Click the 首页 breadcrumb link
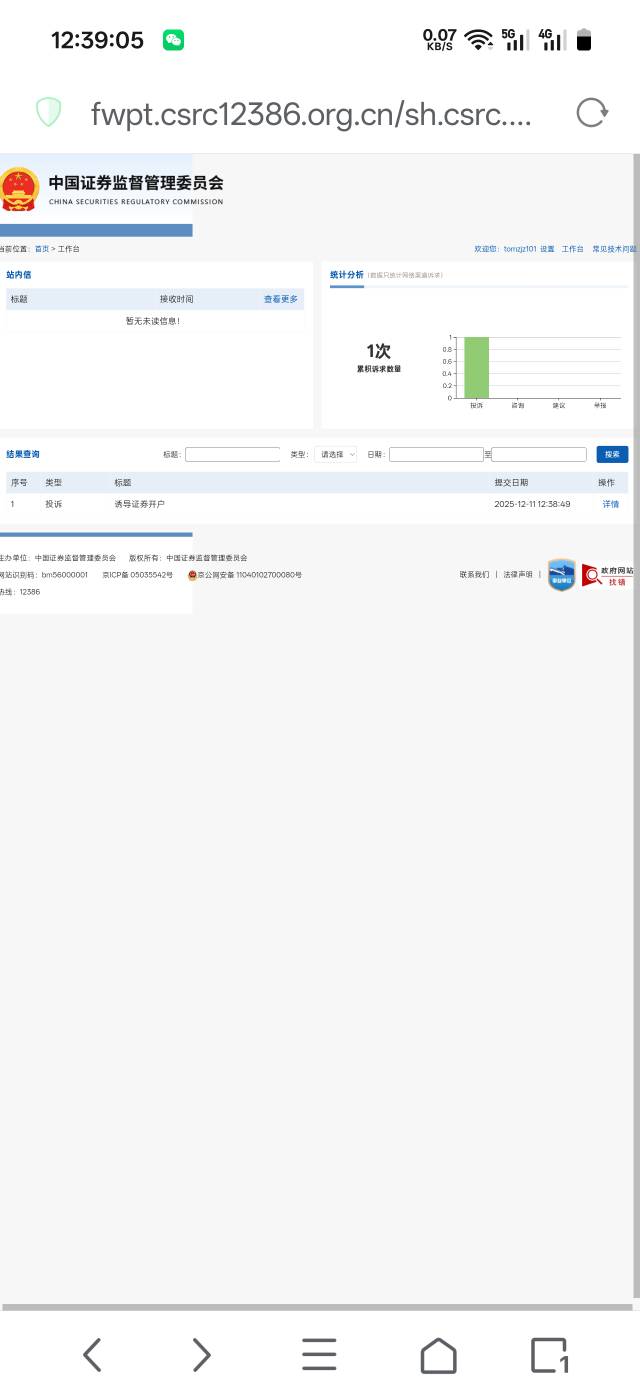Image resolution: width=640 pixels, height=1400 pixels. [x=41, y=248]
